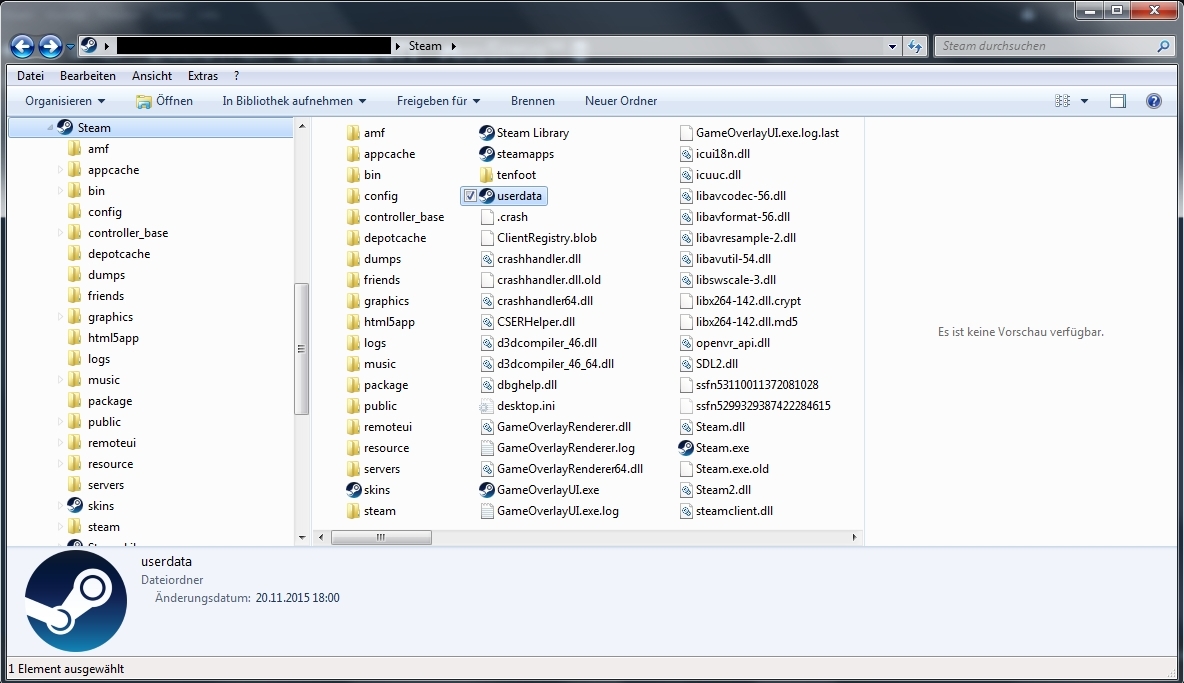Click the horizontal scrollbar thumb in file list
Image resolution: width=1184 pixels, height=683 pixels.
pos(381,537)
